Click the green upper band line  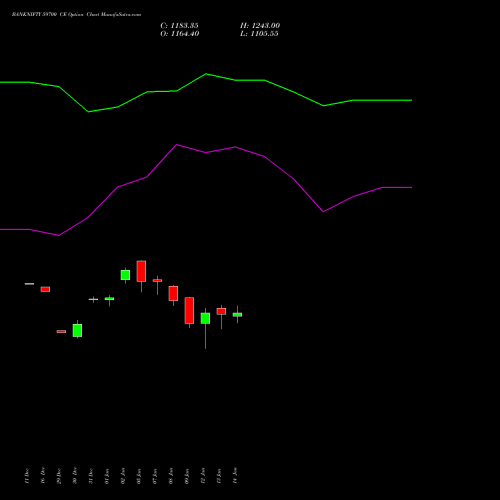point(206,74)
